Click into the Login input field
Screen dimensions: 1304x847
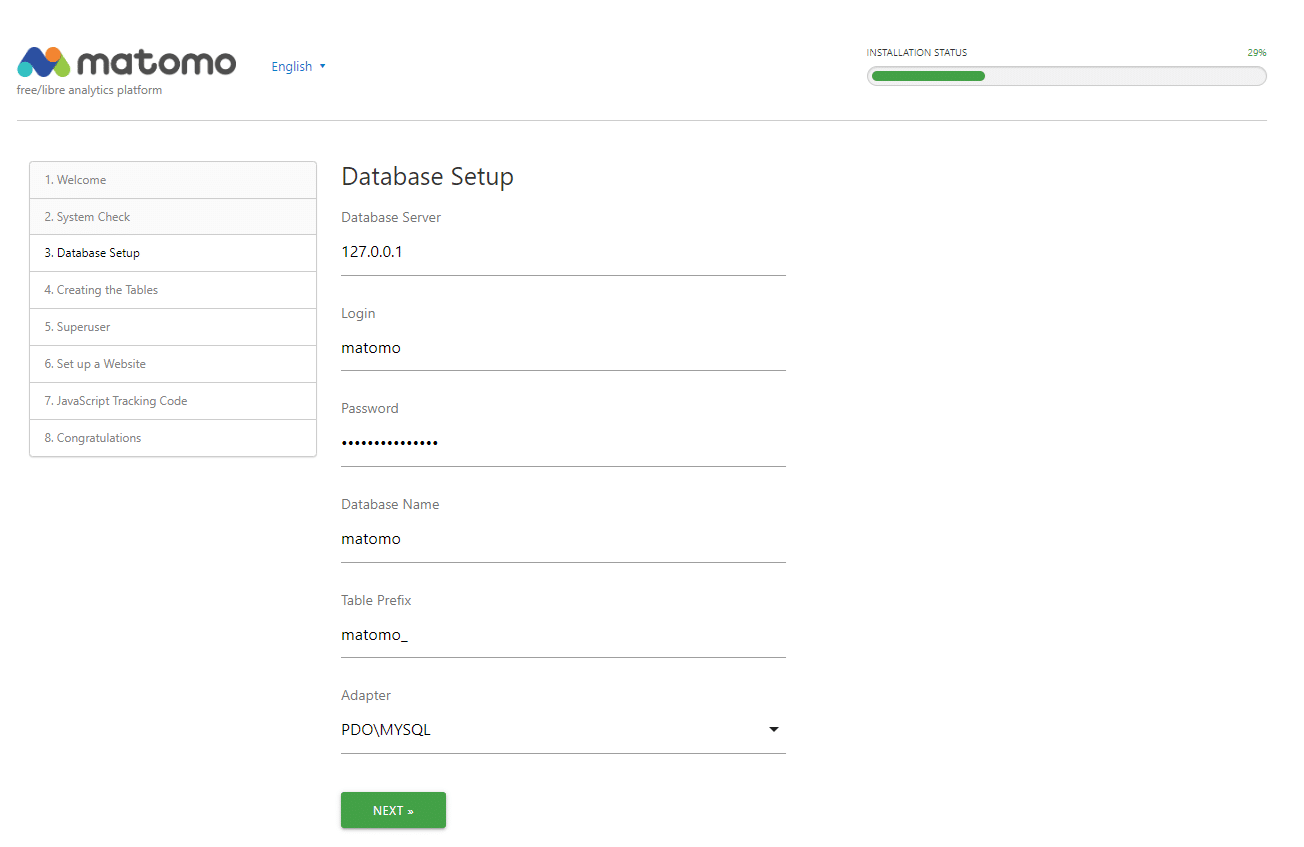coord(563,348)
